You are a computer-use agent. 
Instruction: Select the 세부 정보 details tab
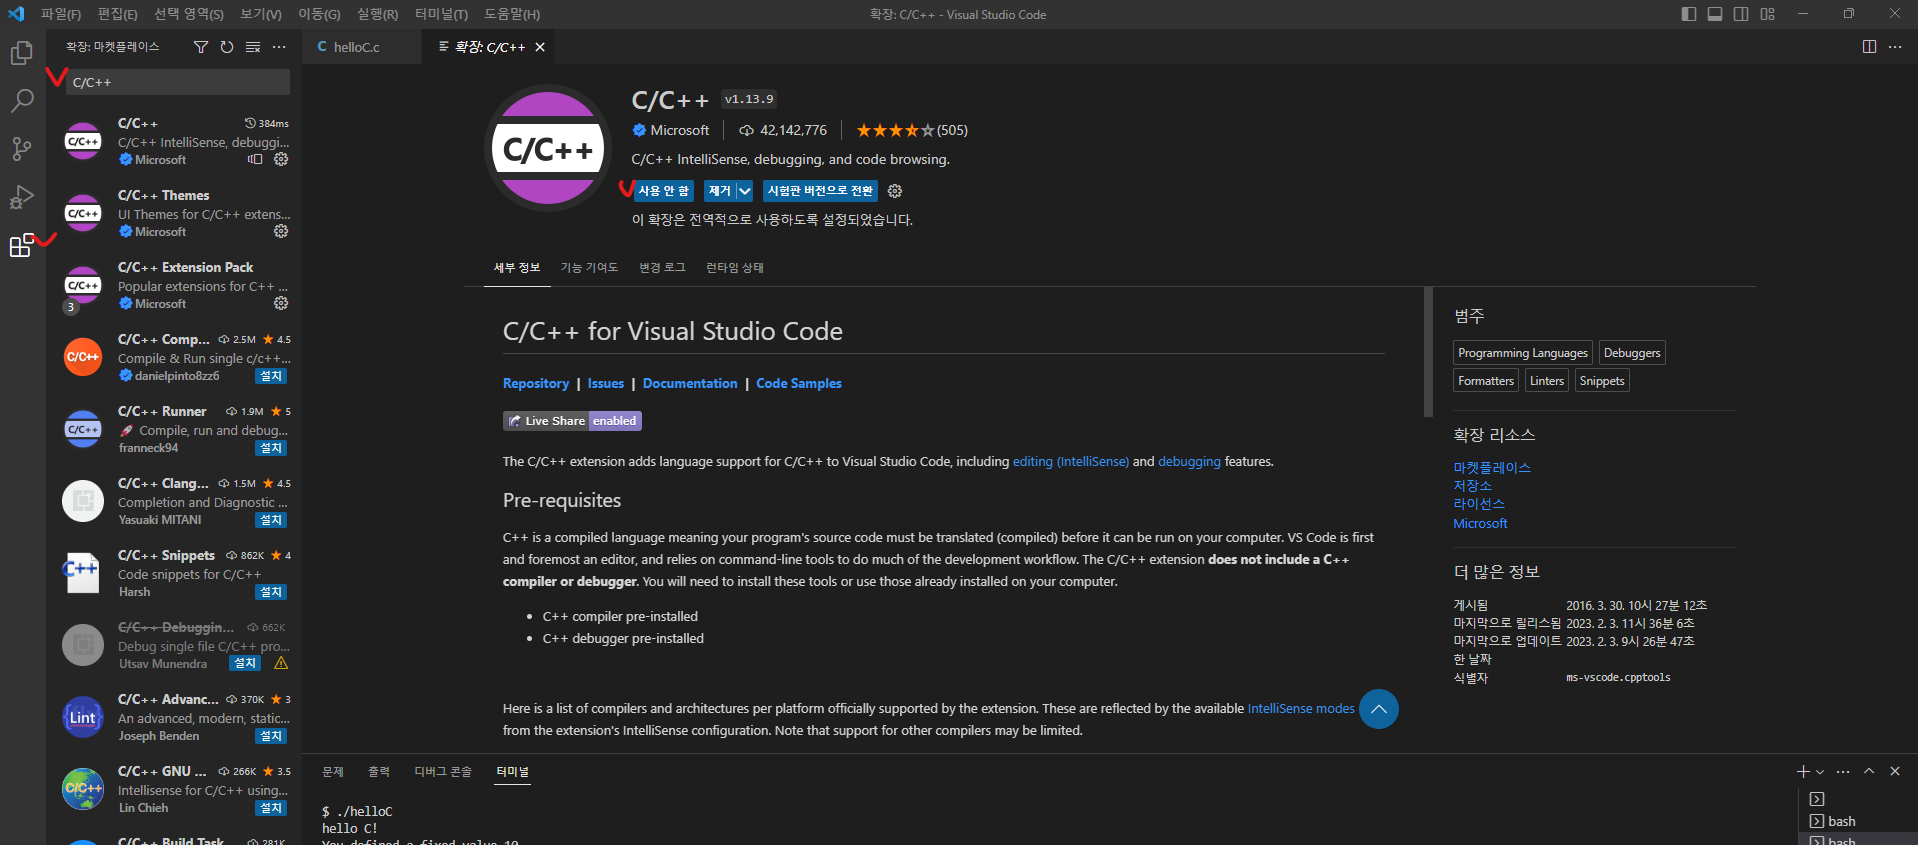tap(517, 268)
